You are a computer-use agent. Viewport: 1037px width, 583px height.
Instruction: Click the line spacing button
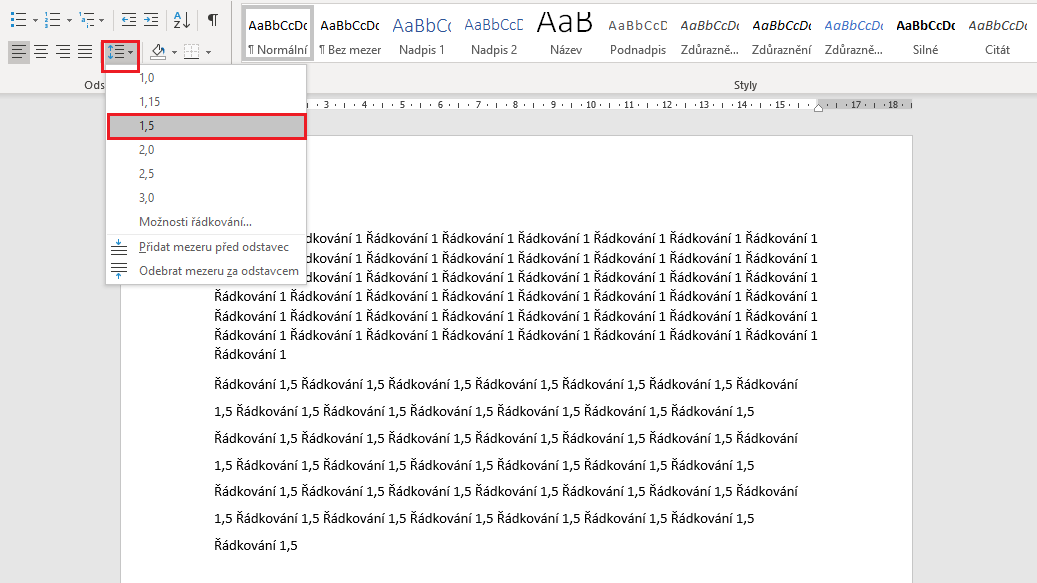click(120, 52)
